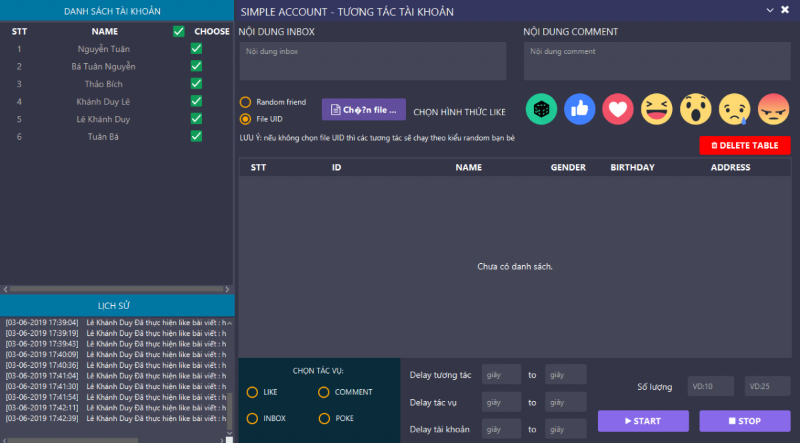Click the account name Nguyễn Tuân

104,49
